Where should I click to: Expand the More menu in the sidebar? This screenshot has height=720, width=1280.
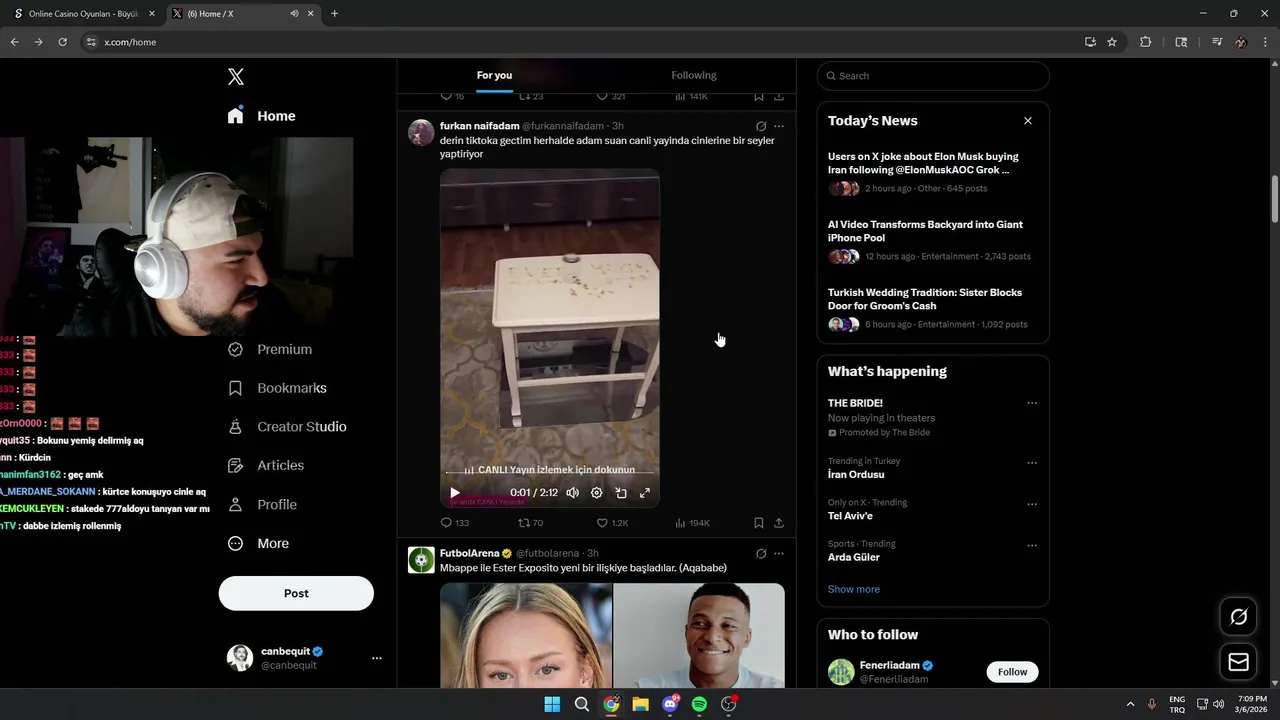click(x=258, y=543)
